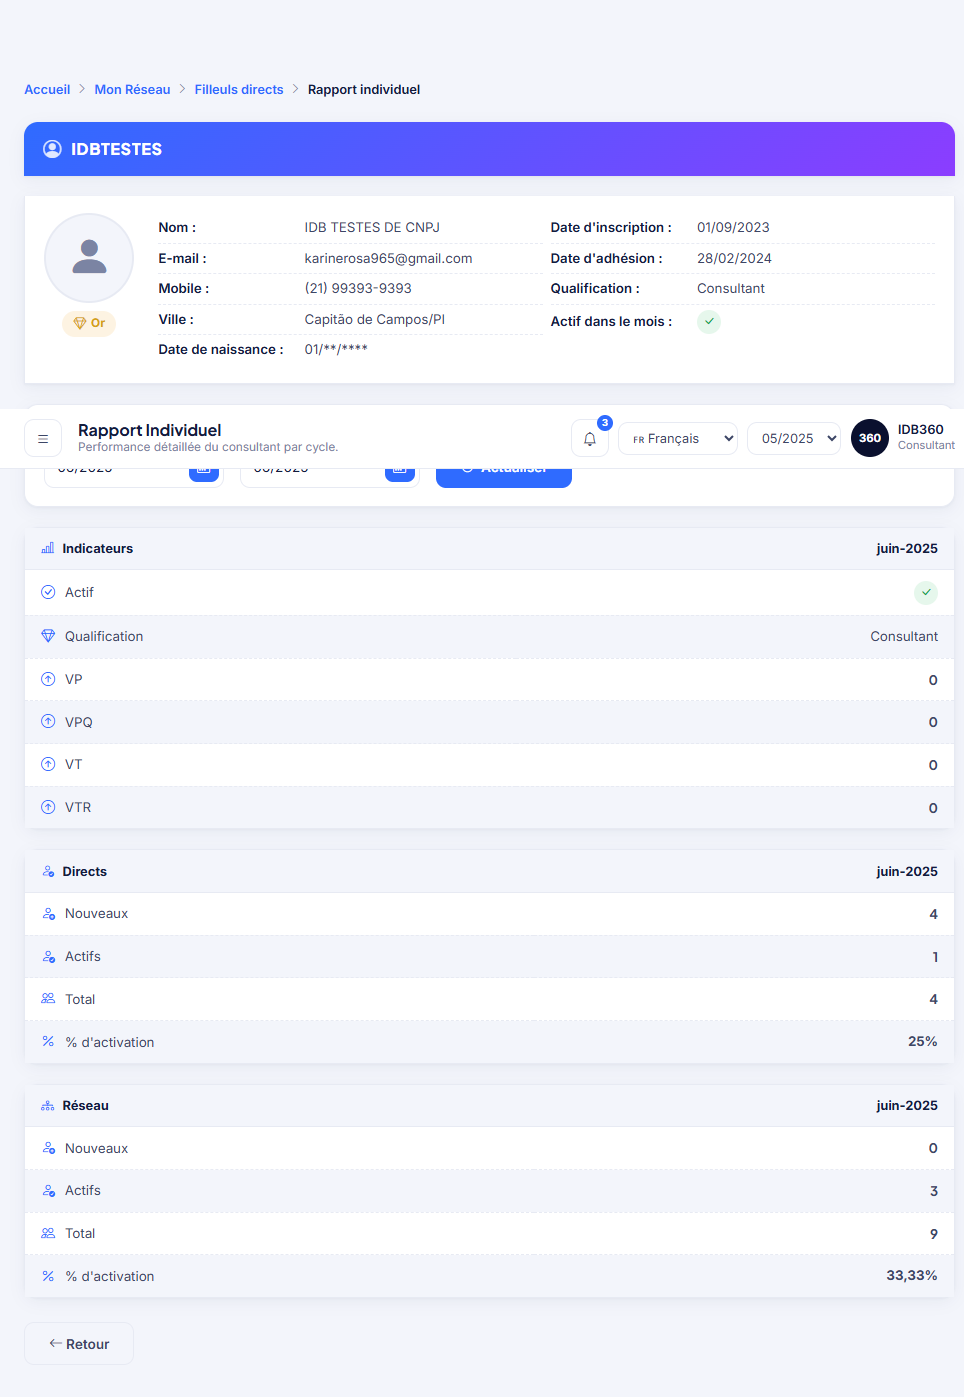Click the city Capitão de Campos/PI
Image resolution: width=964 pixels, height=1397 pixels.
375,319
